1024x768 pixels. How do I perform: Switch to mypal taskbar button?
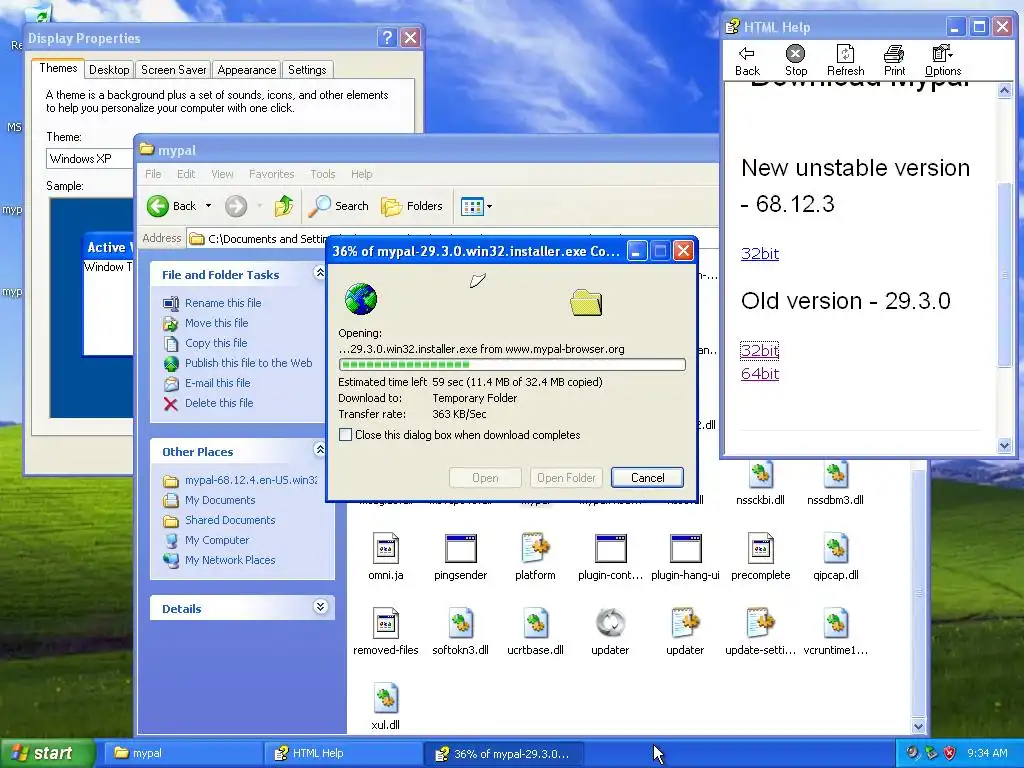point(185,753)
